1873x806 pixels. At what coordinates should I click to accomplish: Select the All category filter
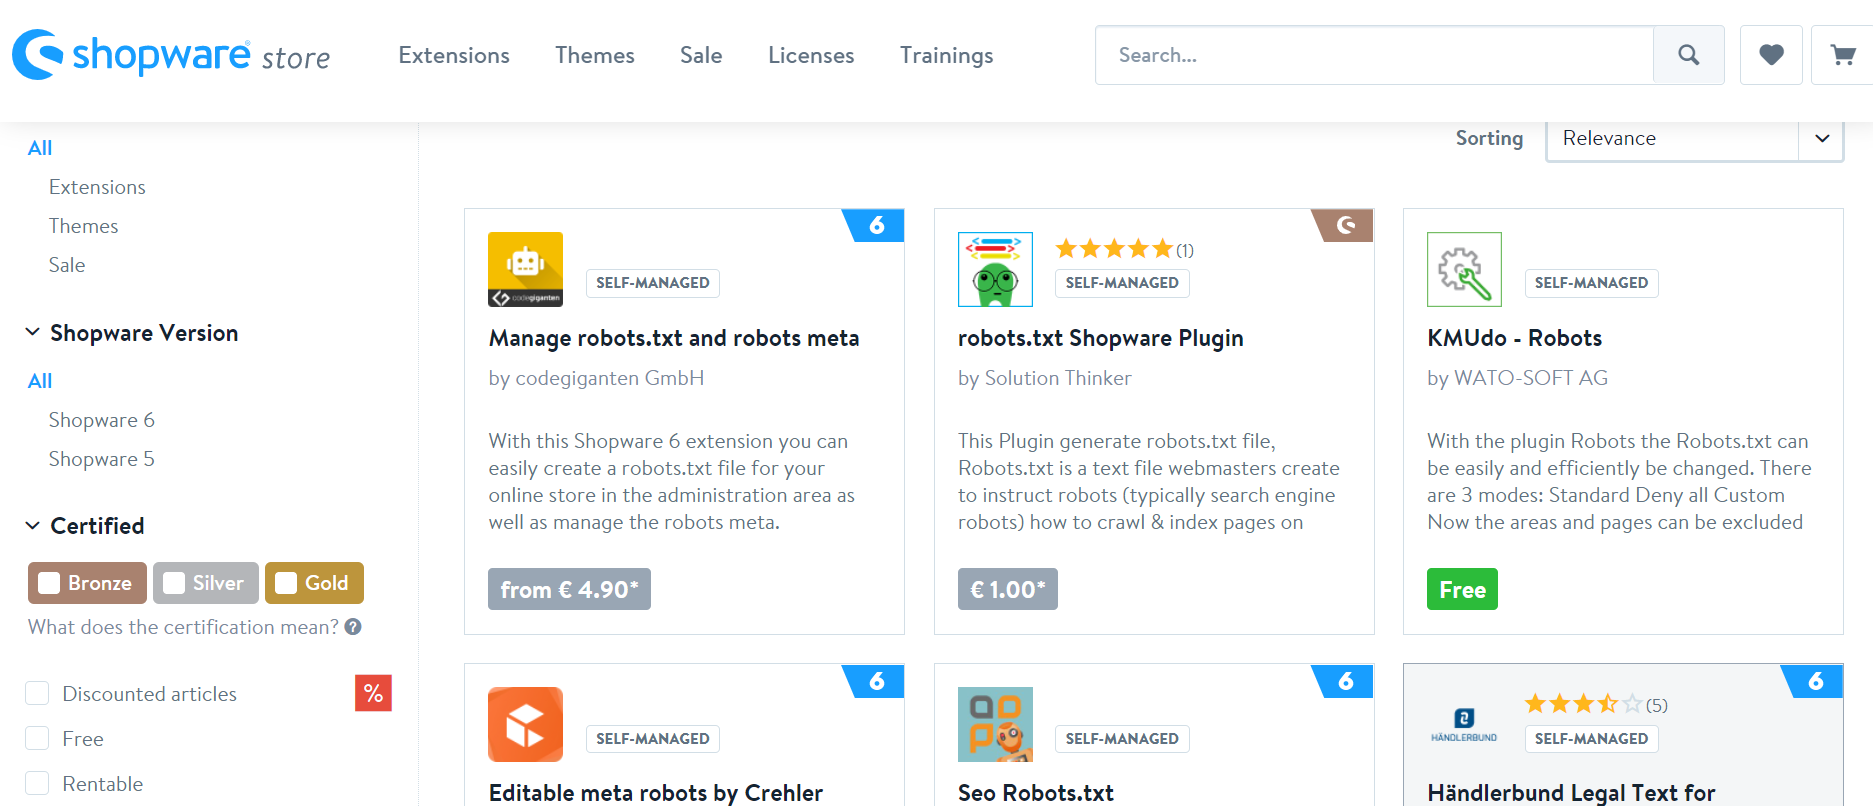40,148
